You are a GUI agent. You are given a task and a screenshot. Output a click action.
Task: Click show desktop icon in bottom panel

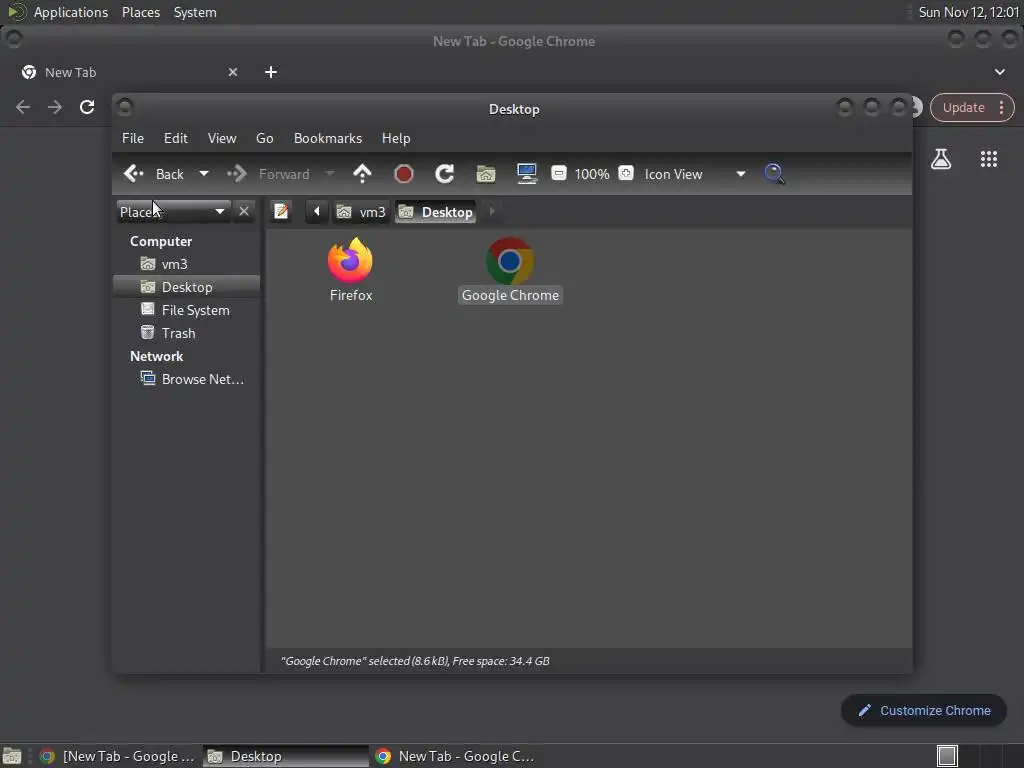[12, 756]
